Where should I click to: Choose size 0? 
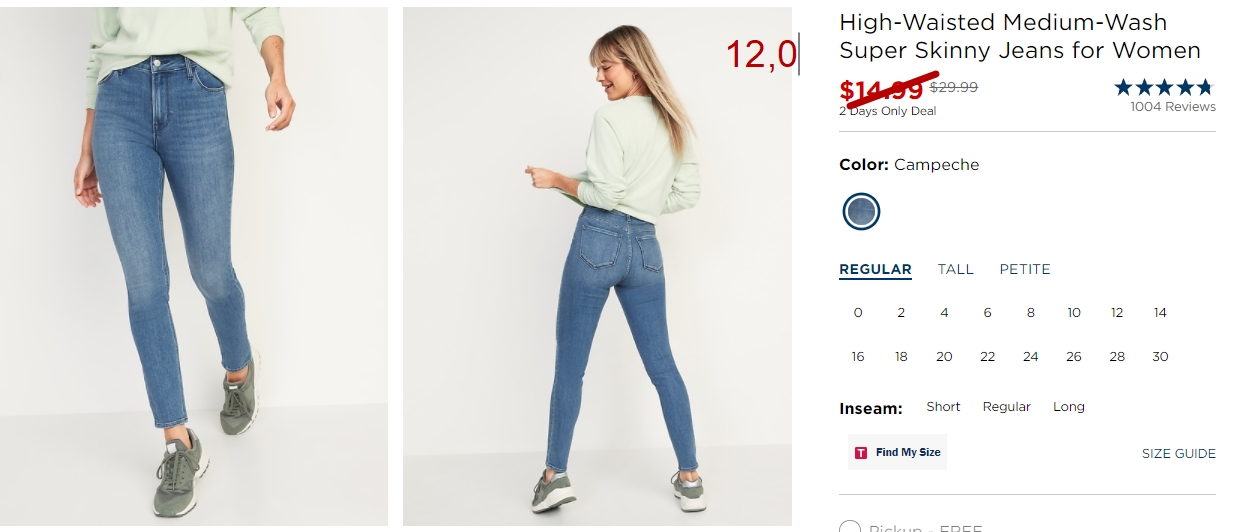tap(858, 313)
